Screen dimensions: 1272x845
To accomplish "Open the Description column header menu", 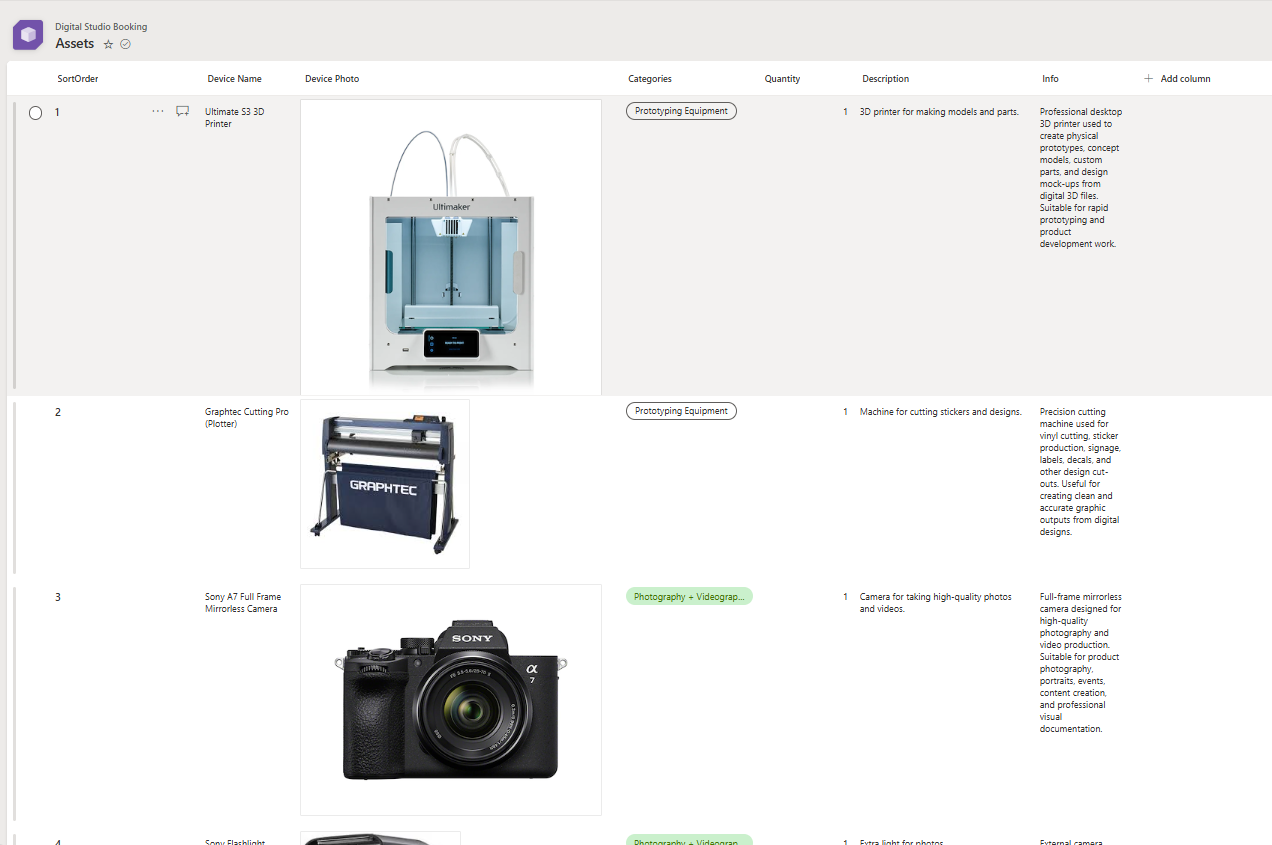I will 886,79.
